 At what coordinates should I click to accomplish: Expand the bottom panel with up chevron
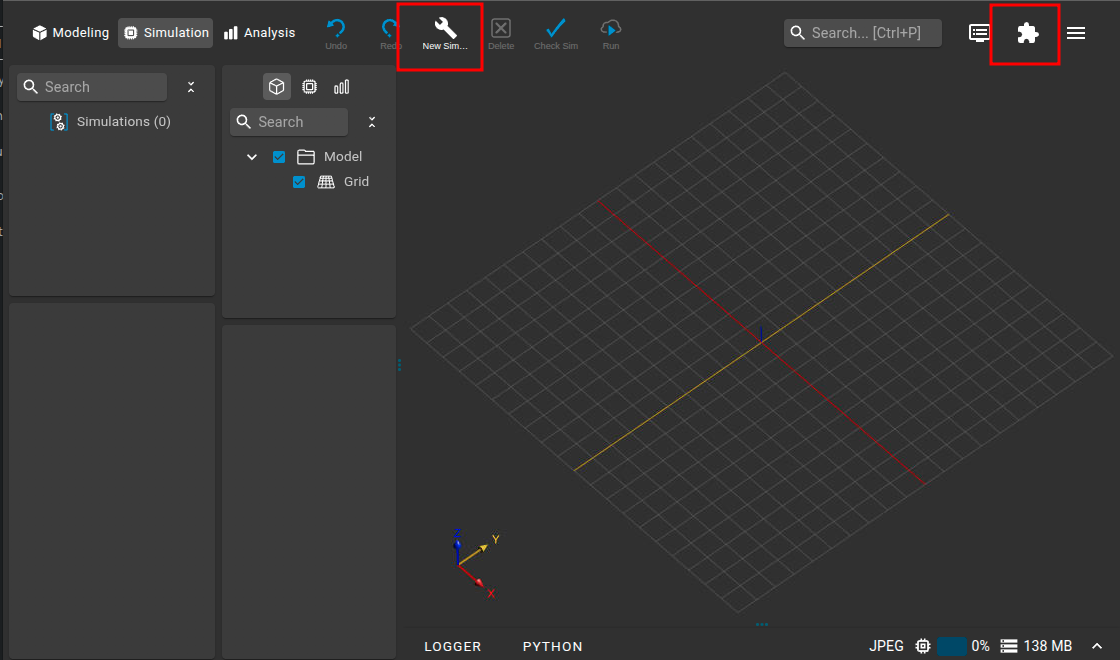tap(1097, 646)
